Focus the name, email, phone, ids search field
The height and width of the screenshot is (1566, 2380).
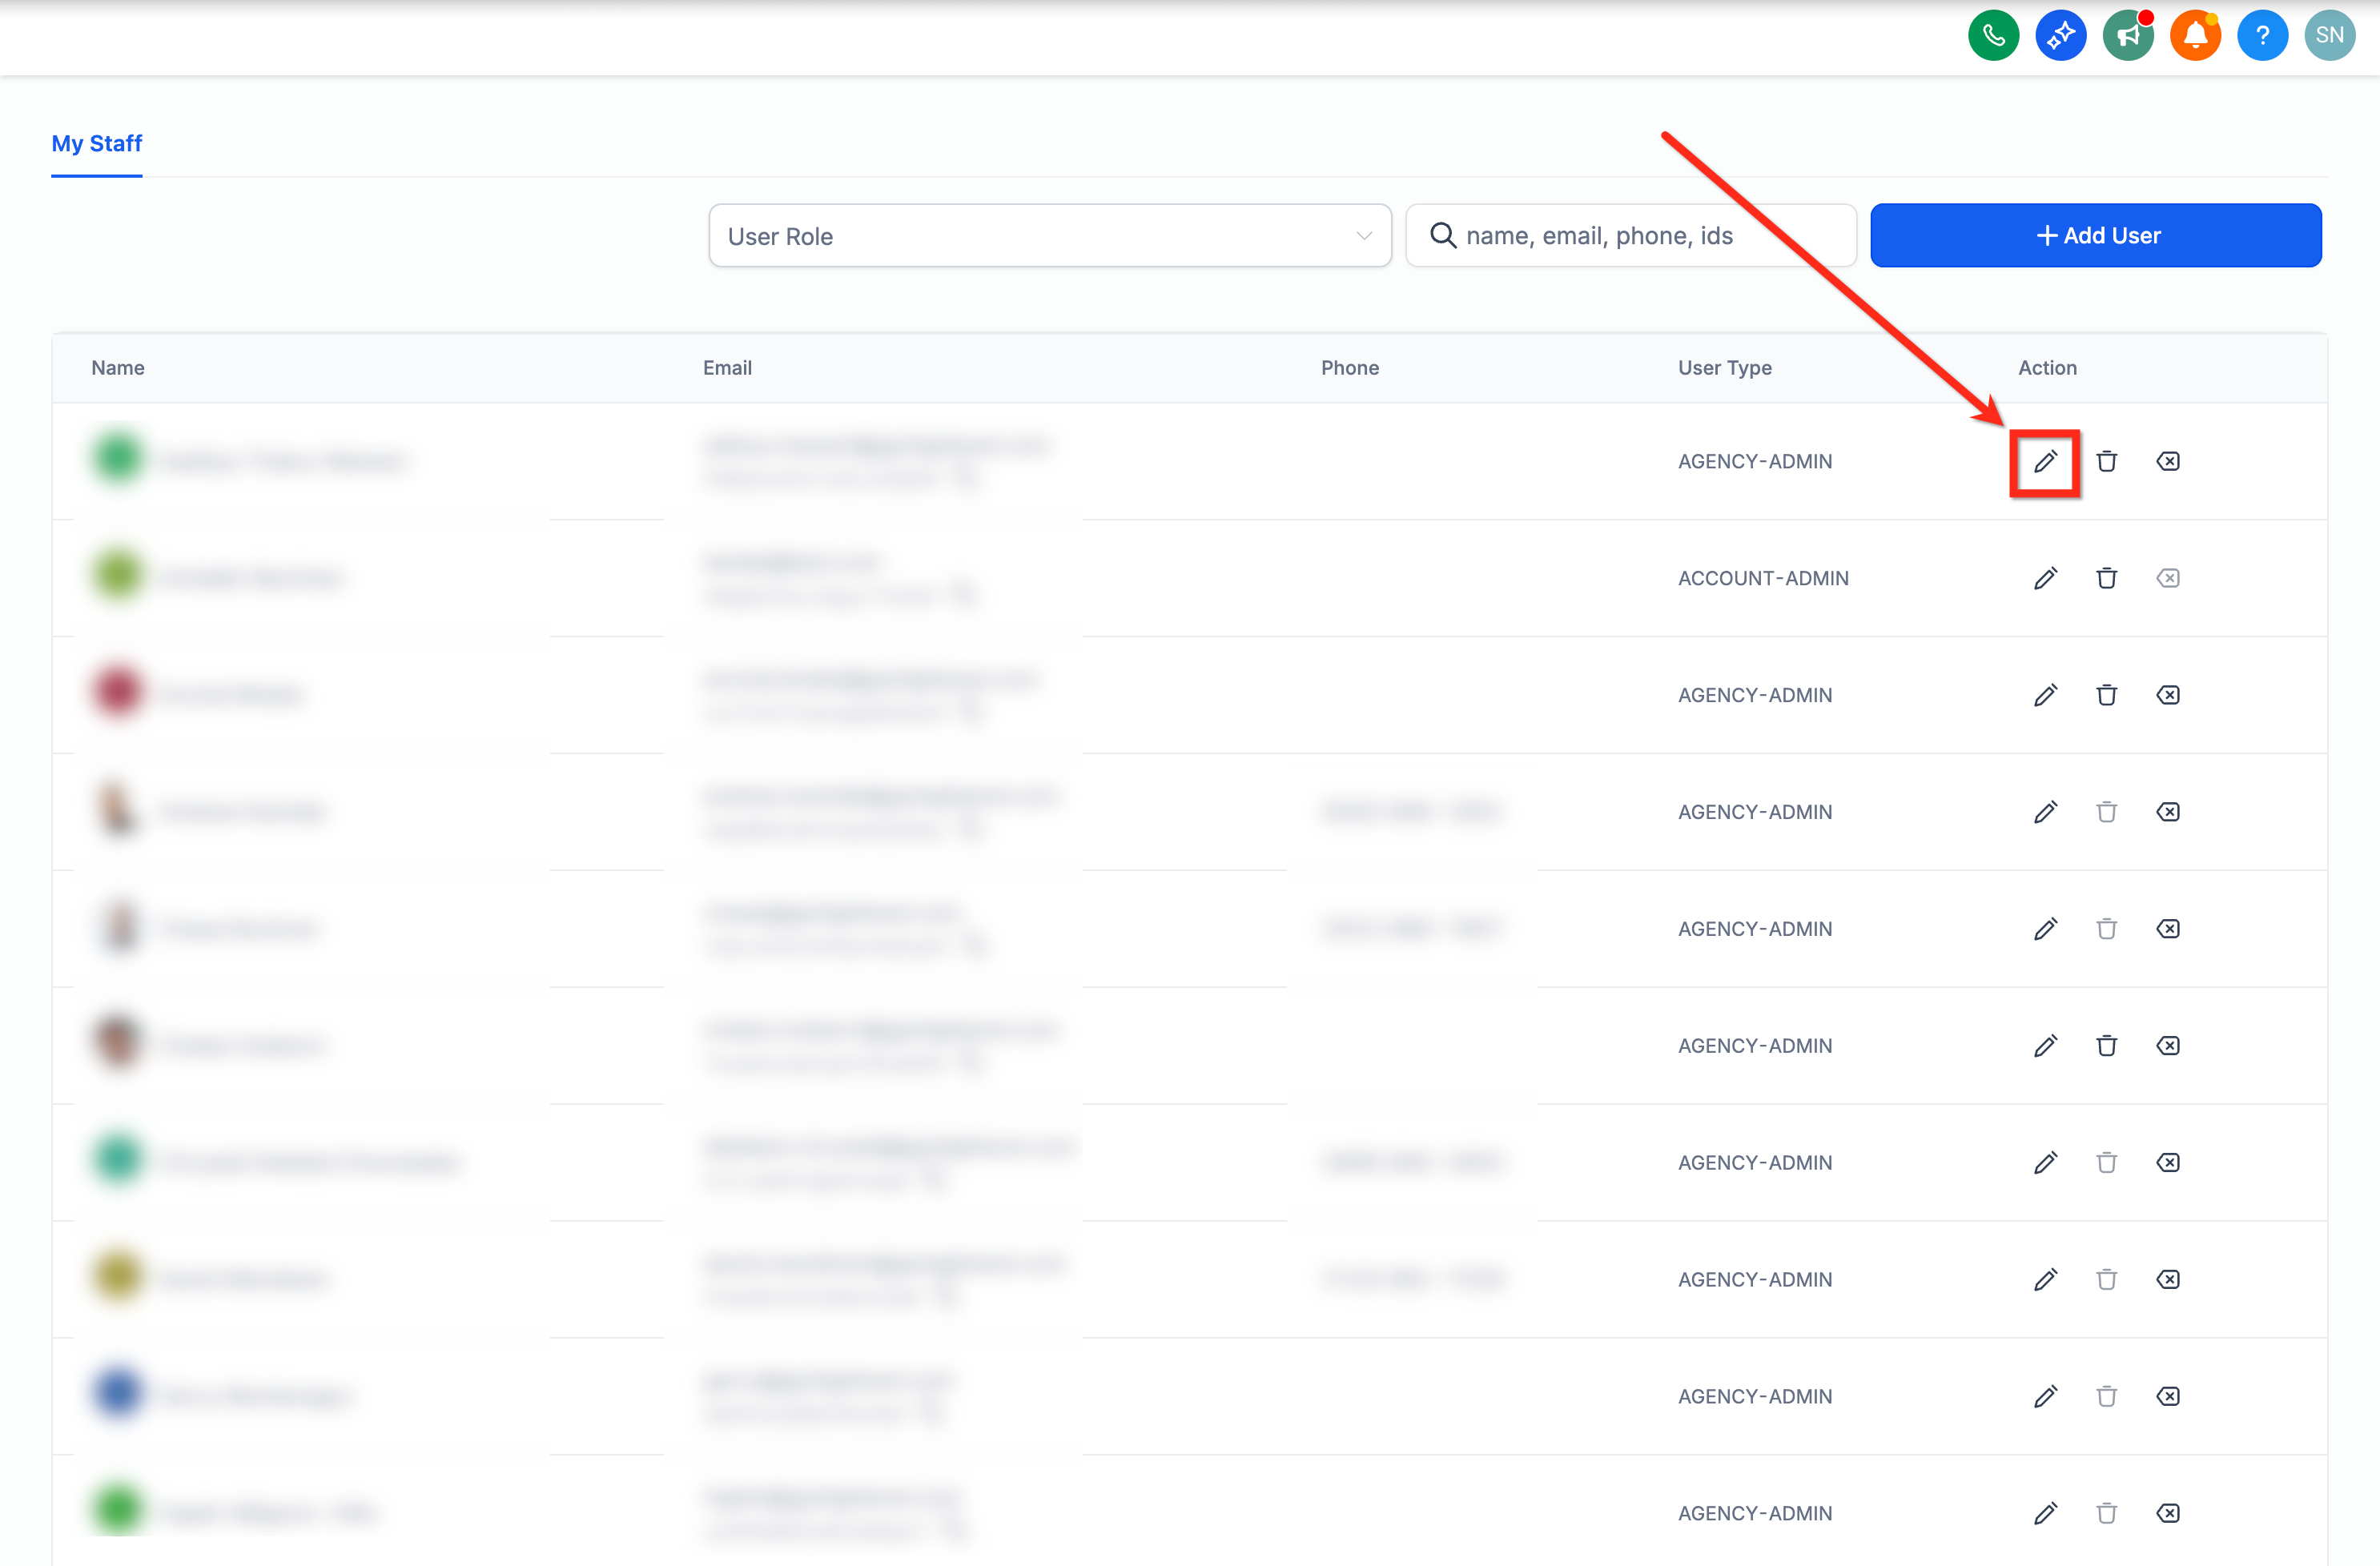(x=1631, y=236)
